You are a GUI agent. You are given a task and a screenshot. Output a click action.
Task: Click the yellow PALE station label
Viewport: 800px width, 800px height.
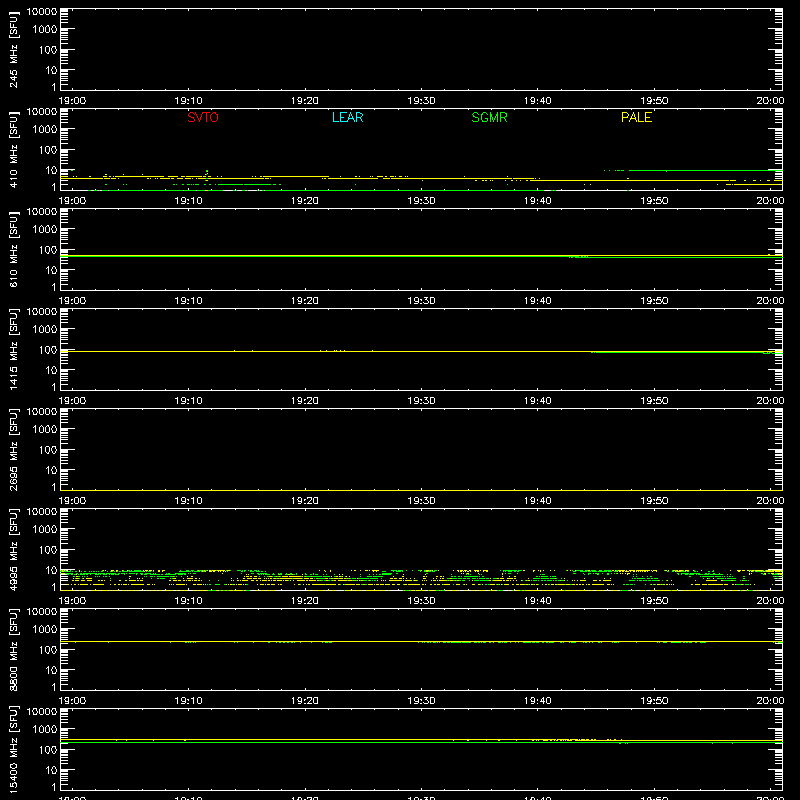pos(636,117)
